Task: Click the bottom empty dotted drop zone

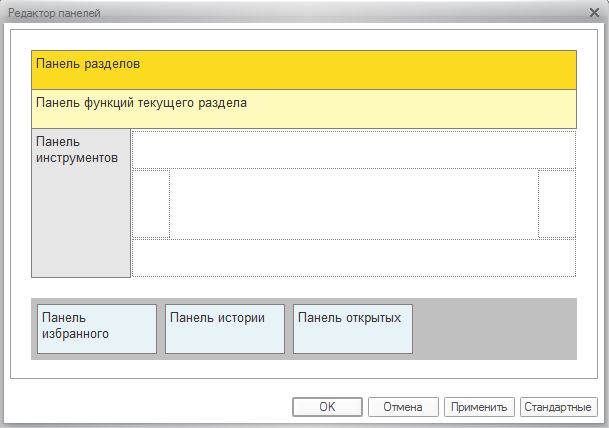Action: [354, 258]
